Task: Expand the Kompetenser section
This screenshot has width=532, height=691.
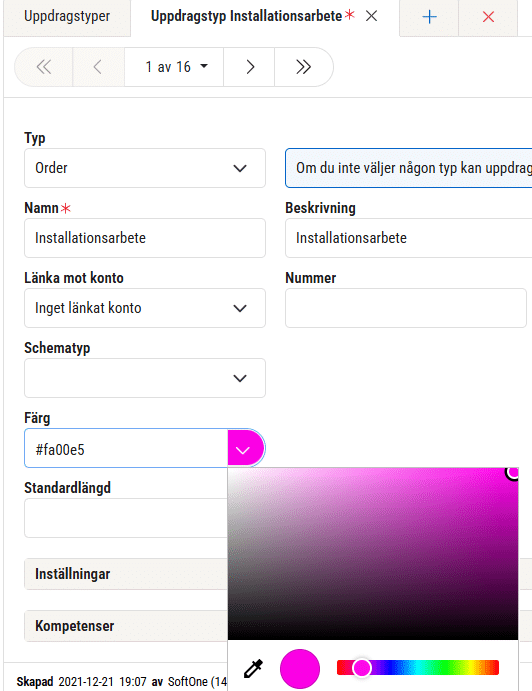Action: (x=126, y=626)
